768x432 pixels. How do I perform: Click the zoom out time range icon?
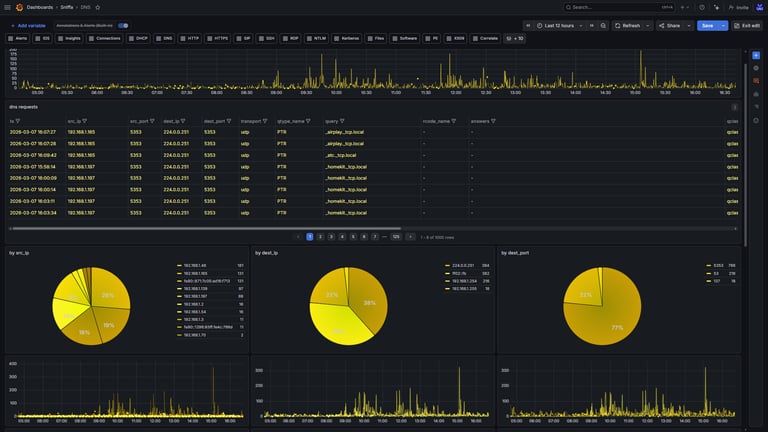coord(603,25)
